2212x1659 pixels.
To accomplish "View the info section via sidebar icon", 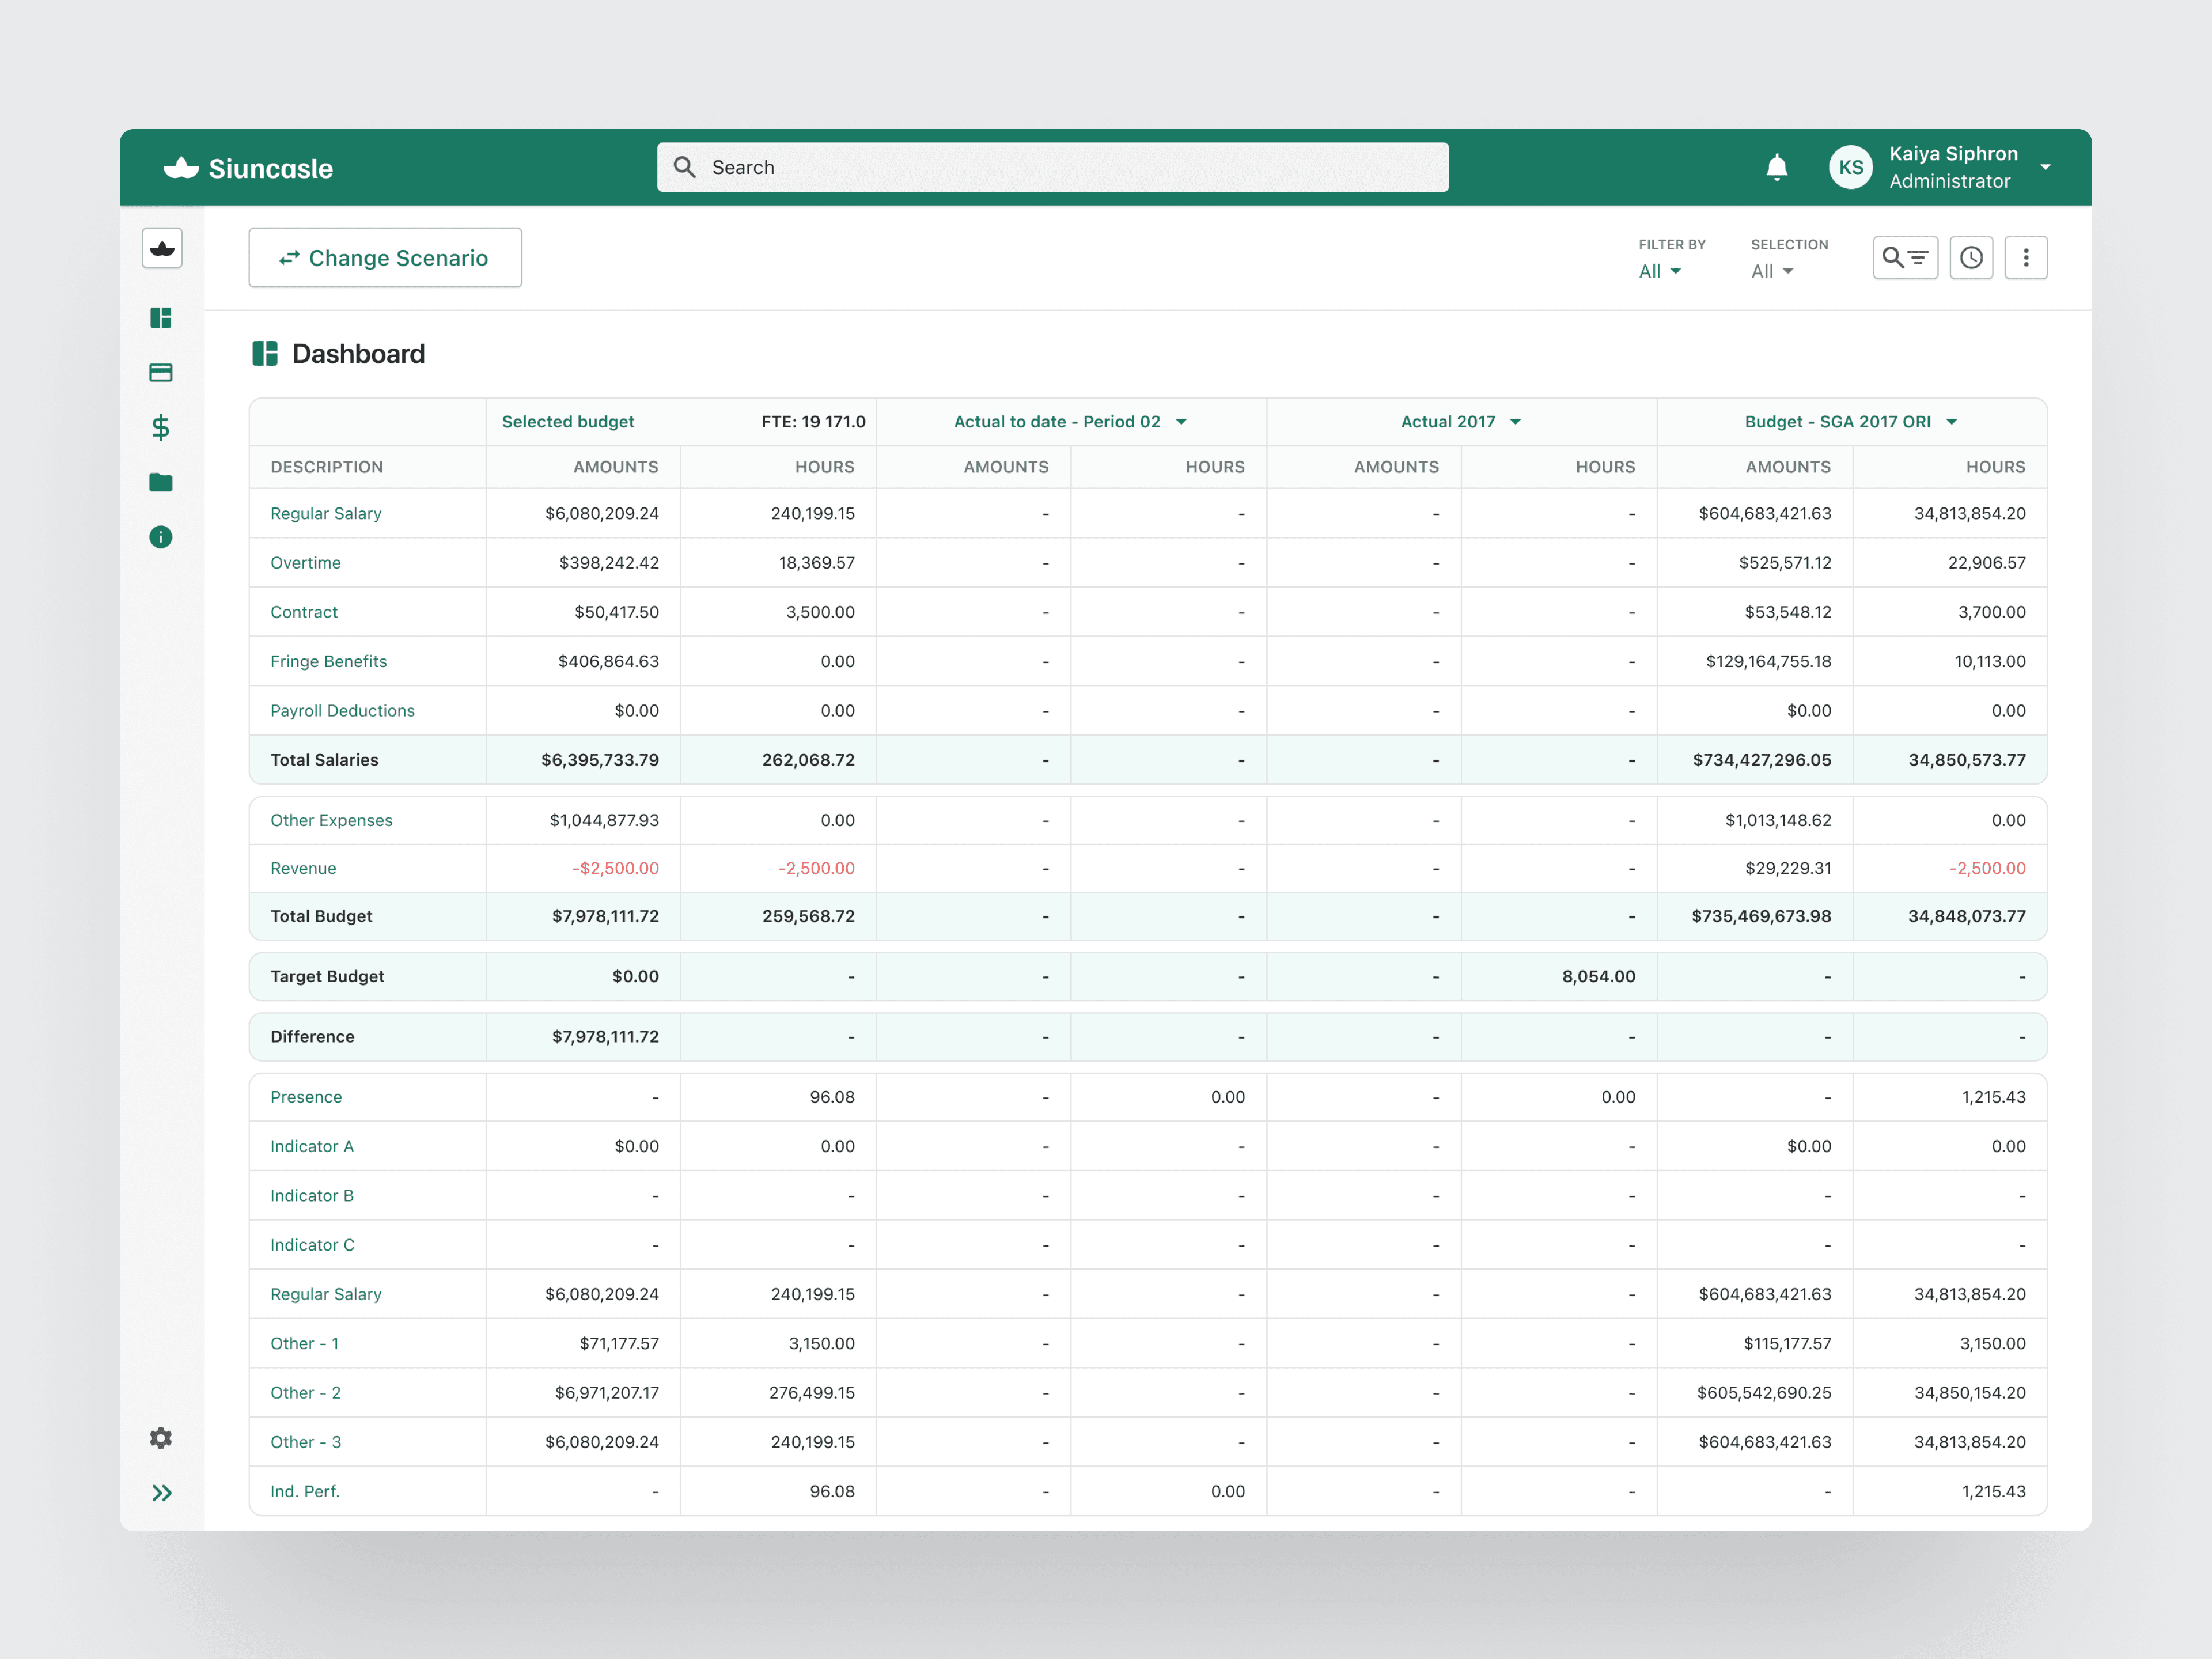I will coord(161,537).
